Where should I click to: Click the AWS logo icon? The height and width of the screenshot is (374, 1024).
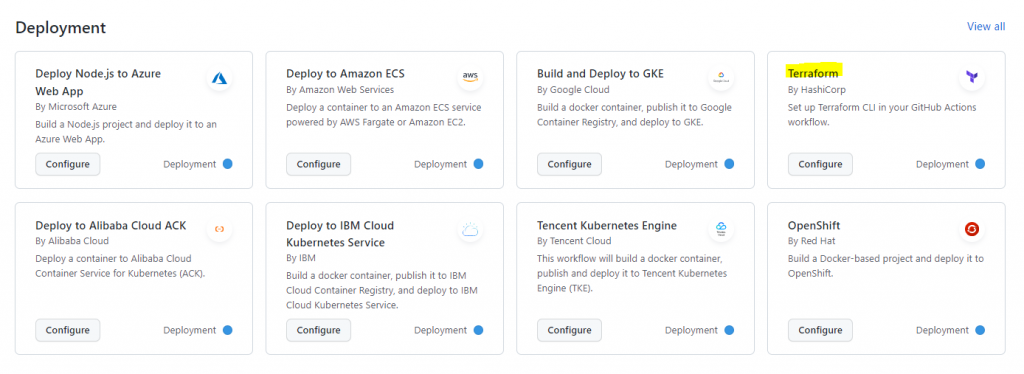coord(470,77)
